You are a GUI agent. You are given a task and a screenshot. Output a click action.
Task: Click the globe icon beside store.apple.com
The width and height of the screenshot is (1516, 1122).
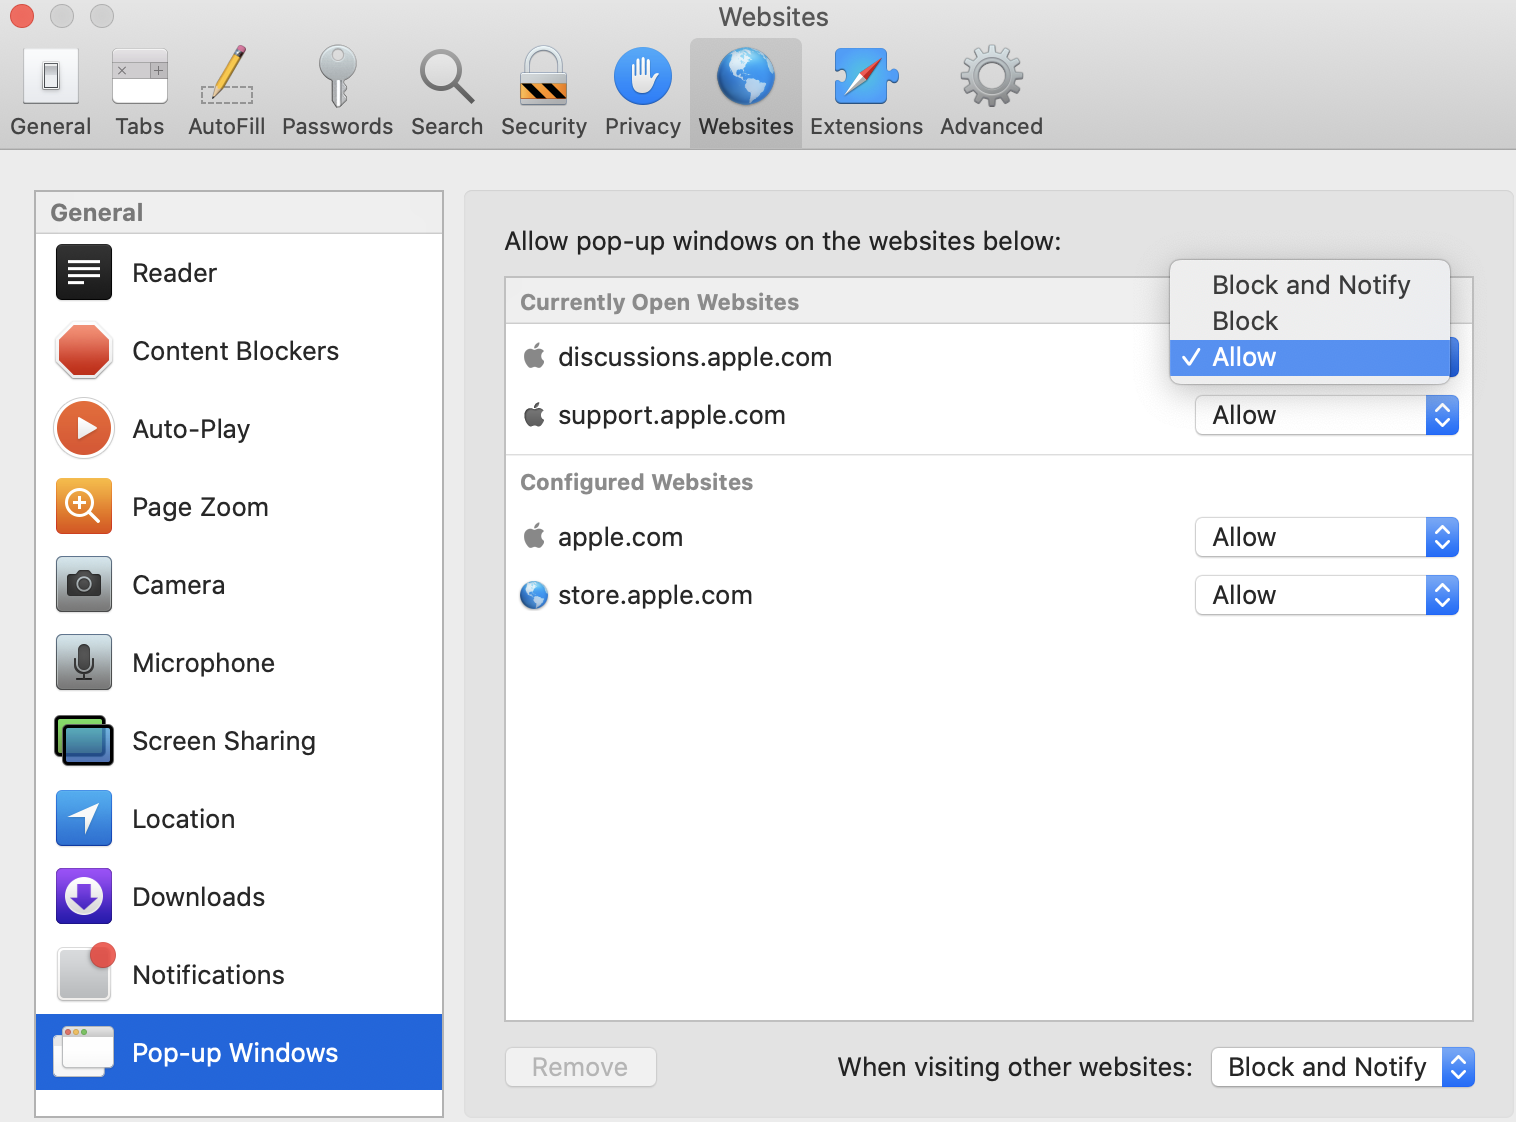[x=534, y=595]
